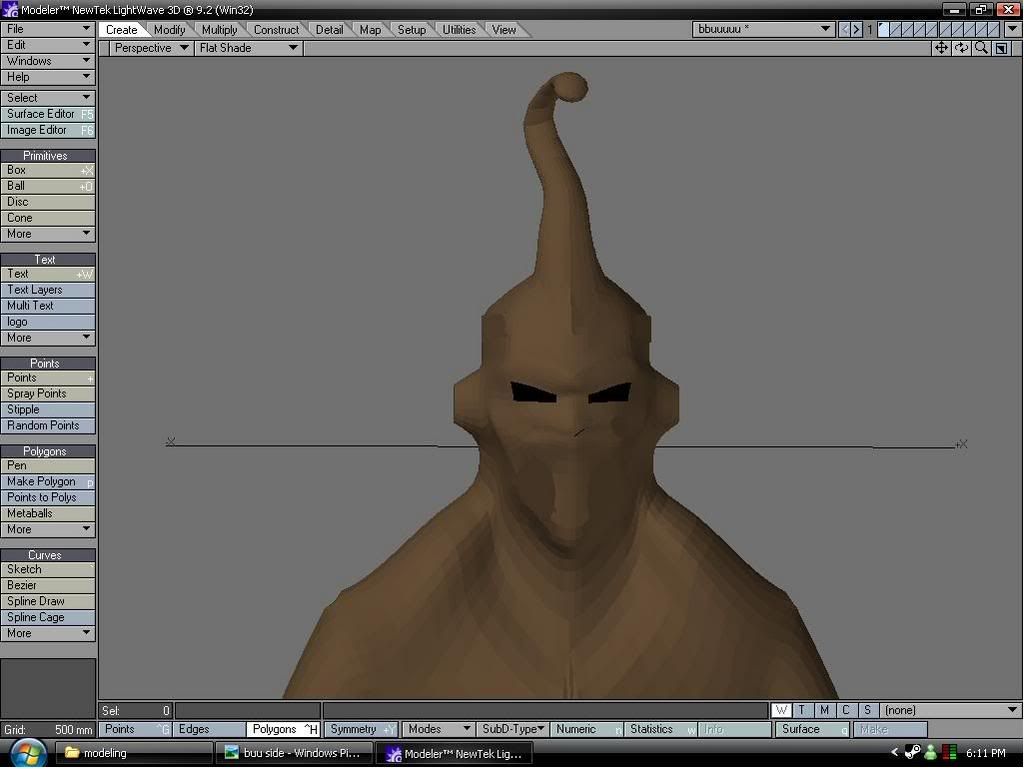Open buu side Windows Picture taskbar item
This screenshot has width=1024, height=769.
coord(295,753)
